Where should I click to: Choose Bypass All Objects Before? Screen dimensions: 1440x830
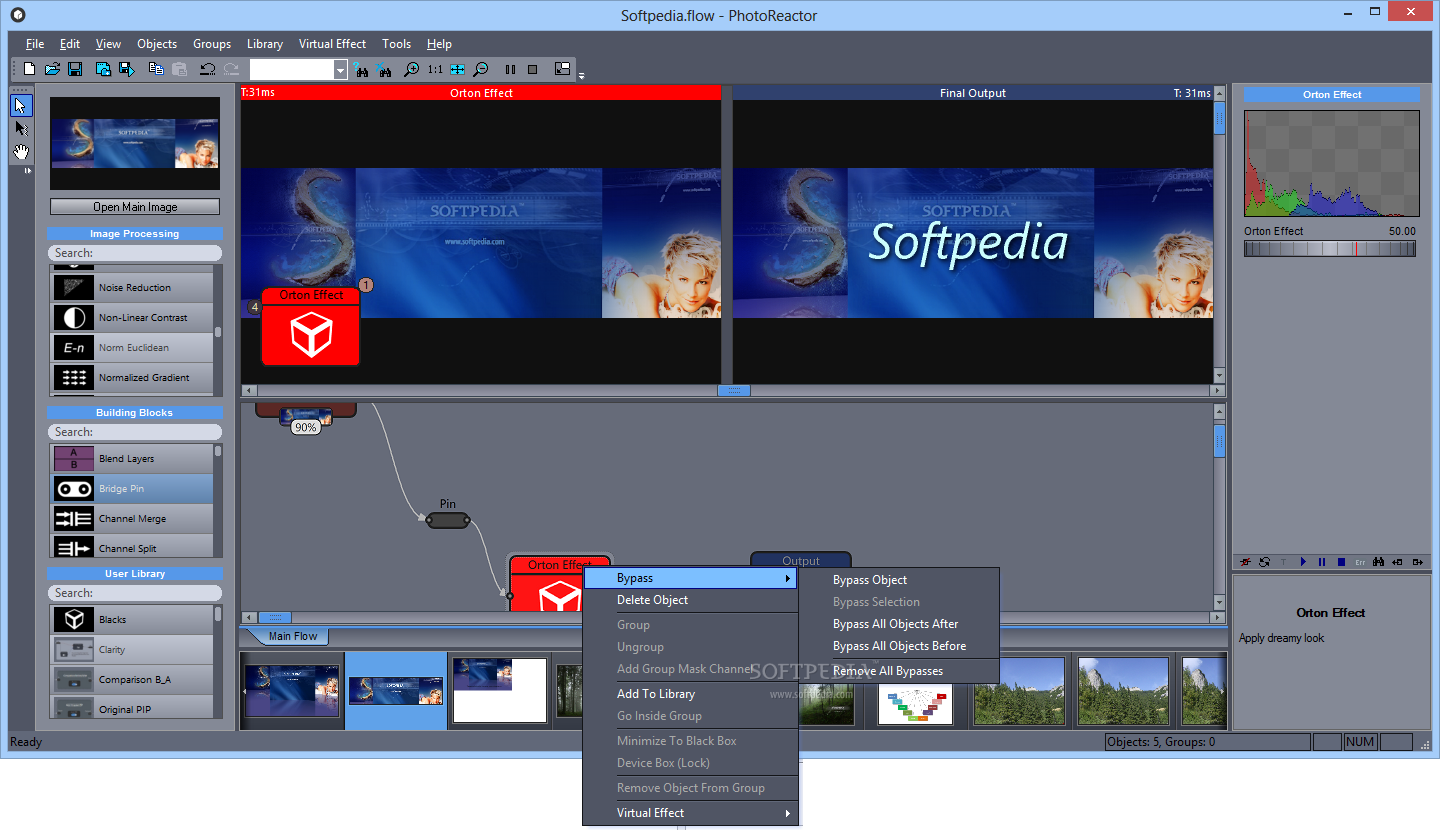pyautogui.click(x=899, y=646)
